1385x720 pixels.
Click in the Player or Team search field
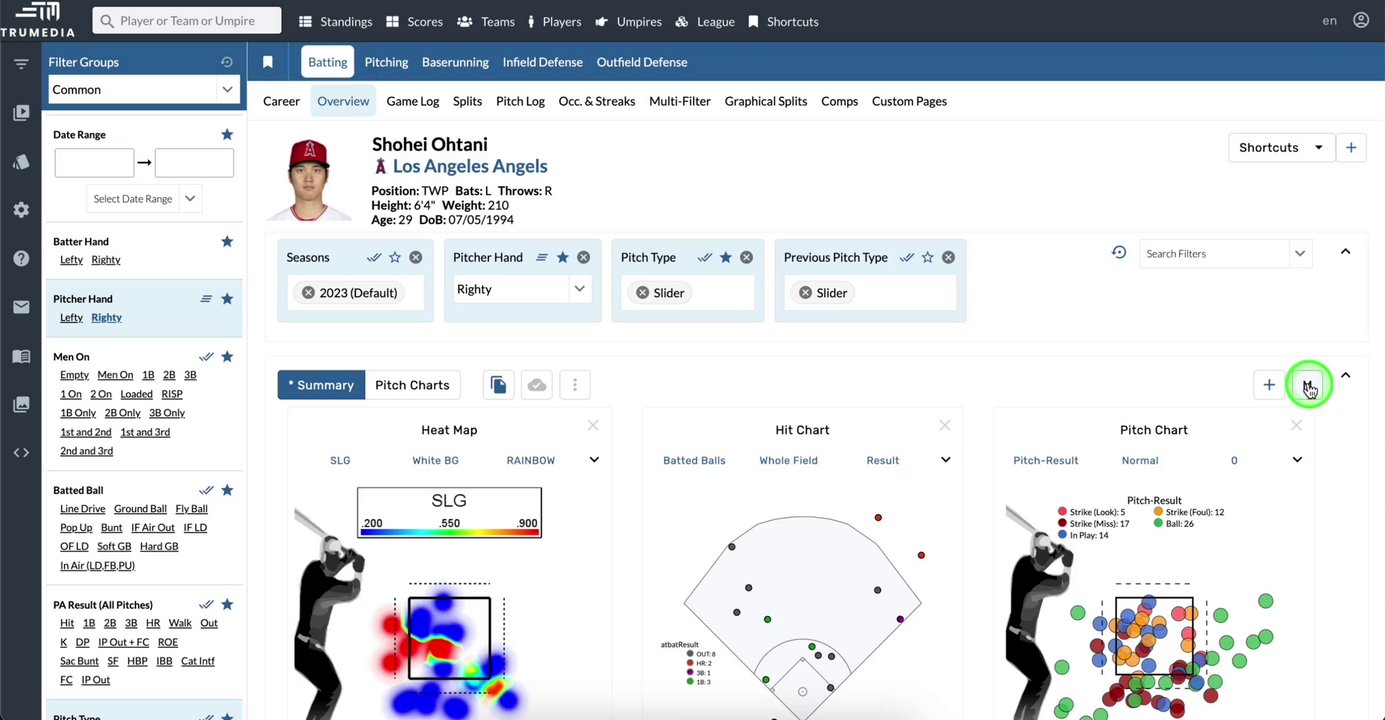pyautogui.click(x=187, y=21)
